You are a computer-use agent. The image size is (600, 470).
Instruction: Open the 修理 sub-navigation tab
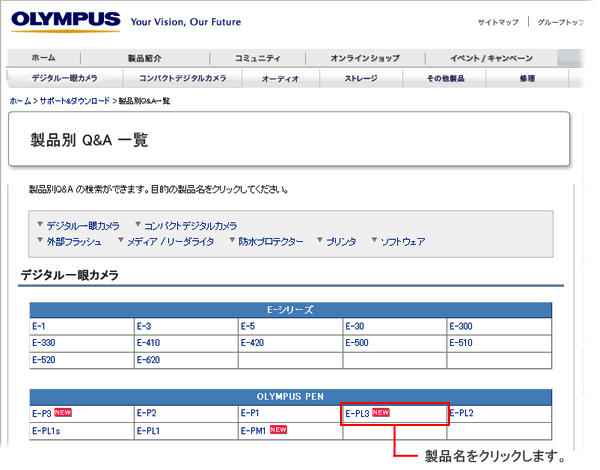pos(527,78)
